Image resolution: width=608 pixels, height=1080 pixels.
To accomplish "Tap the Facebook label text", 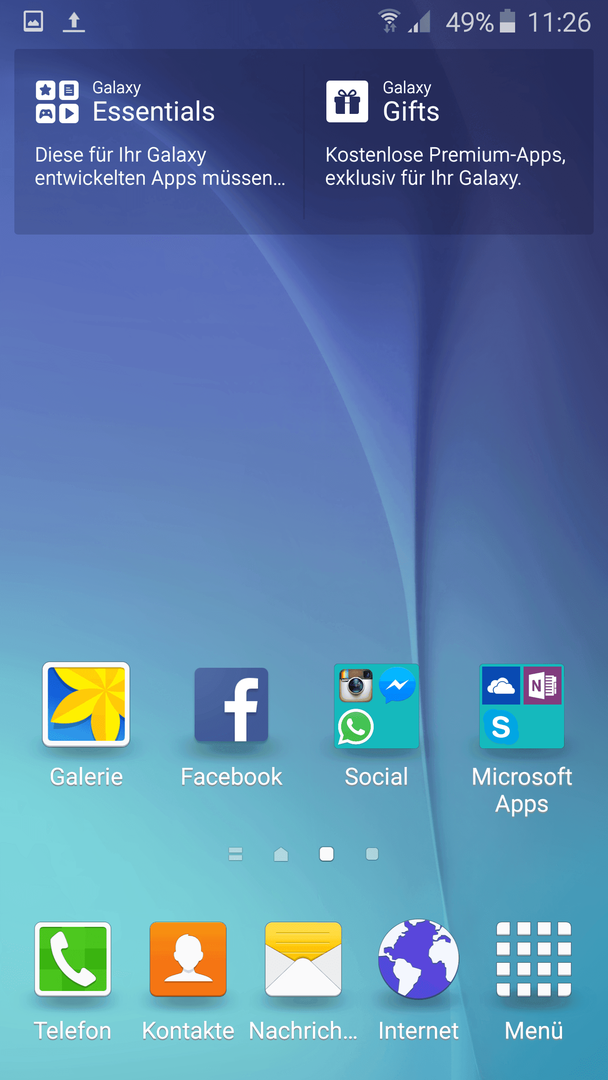I will [231, 777].
